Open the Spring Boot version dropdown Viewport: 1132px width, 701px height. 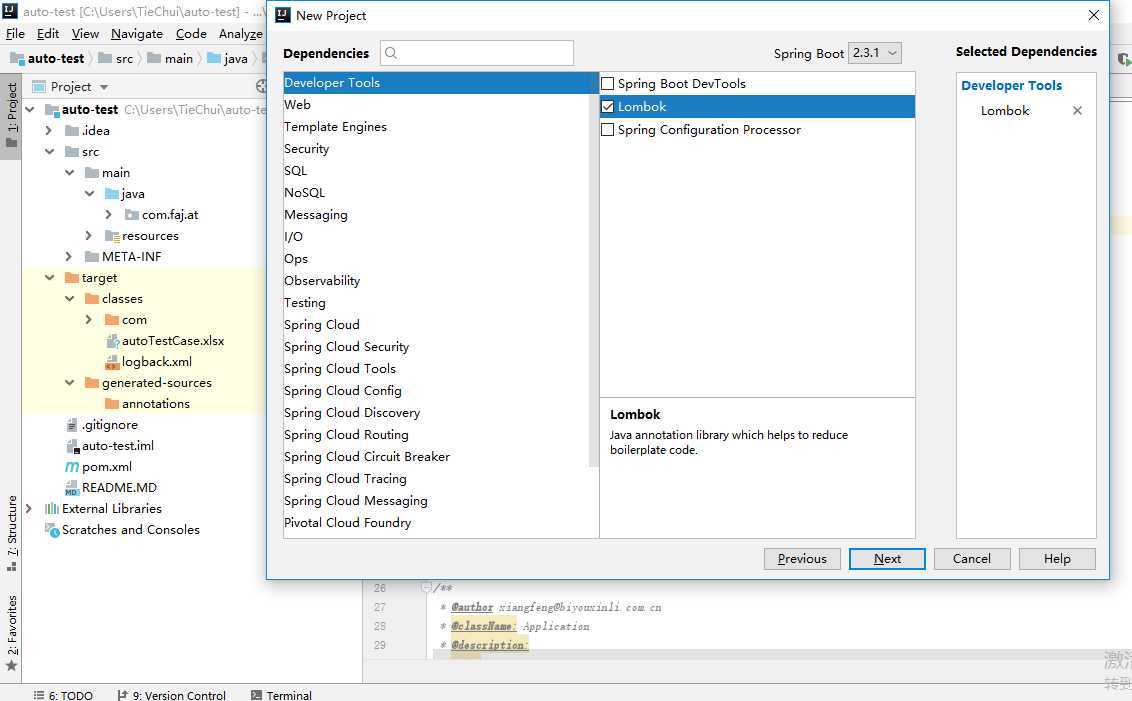pyautogui.click(x=874, y=53)
